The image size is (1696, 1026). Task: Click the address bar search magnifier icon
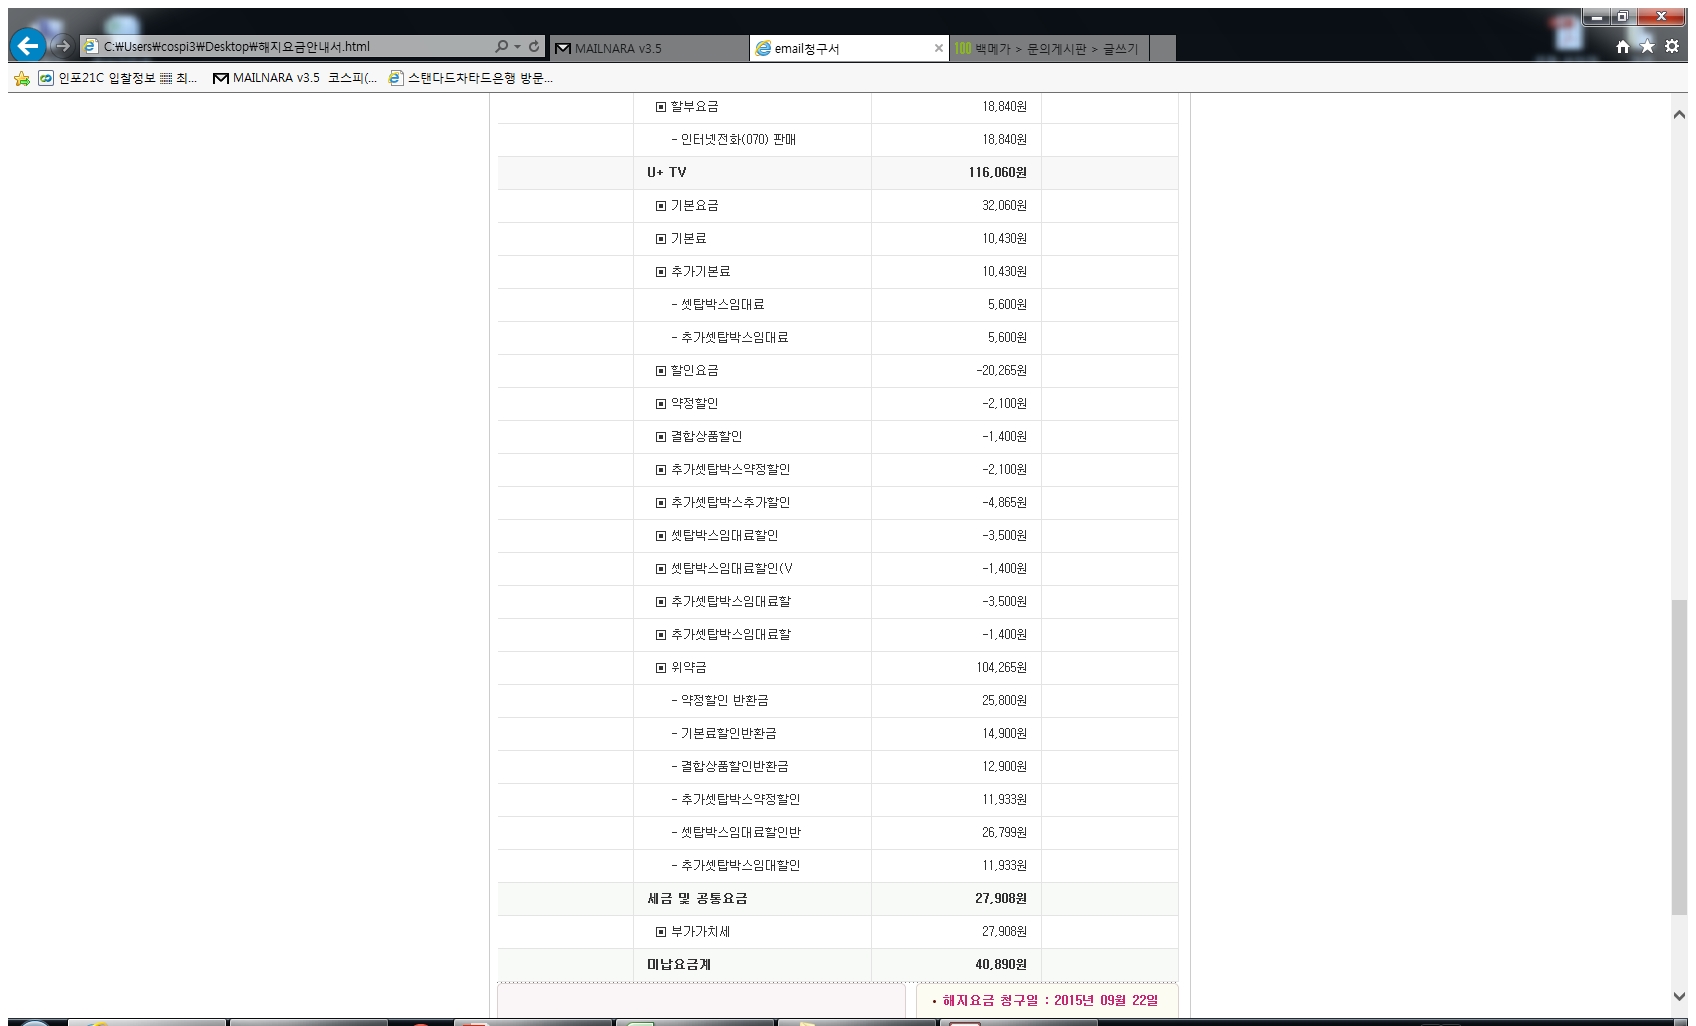click(501, 46)
